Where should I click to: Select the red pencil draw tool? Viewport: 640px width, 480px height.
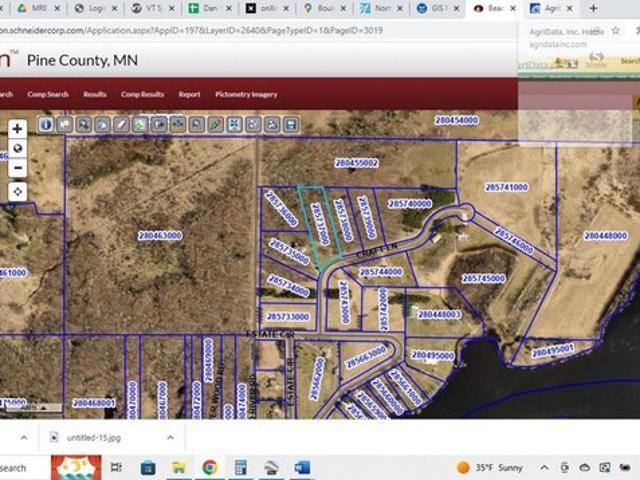pyautogui.click(x=214, y=125)
